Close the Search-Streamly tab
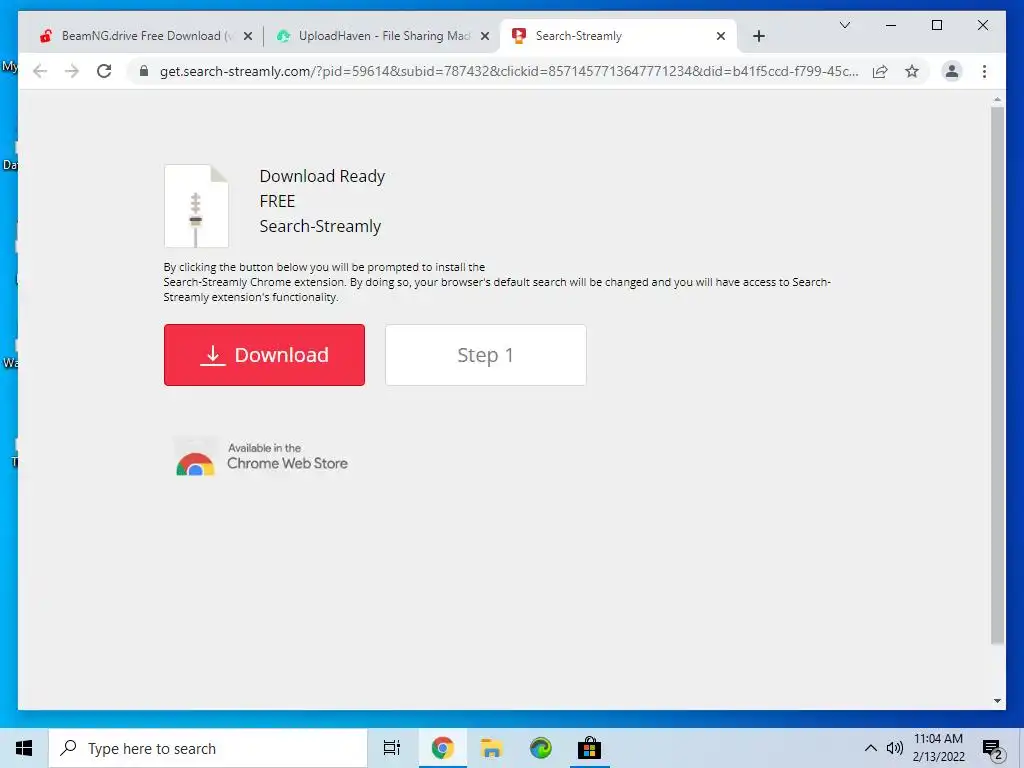 (720, 36)
